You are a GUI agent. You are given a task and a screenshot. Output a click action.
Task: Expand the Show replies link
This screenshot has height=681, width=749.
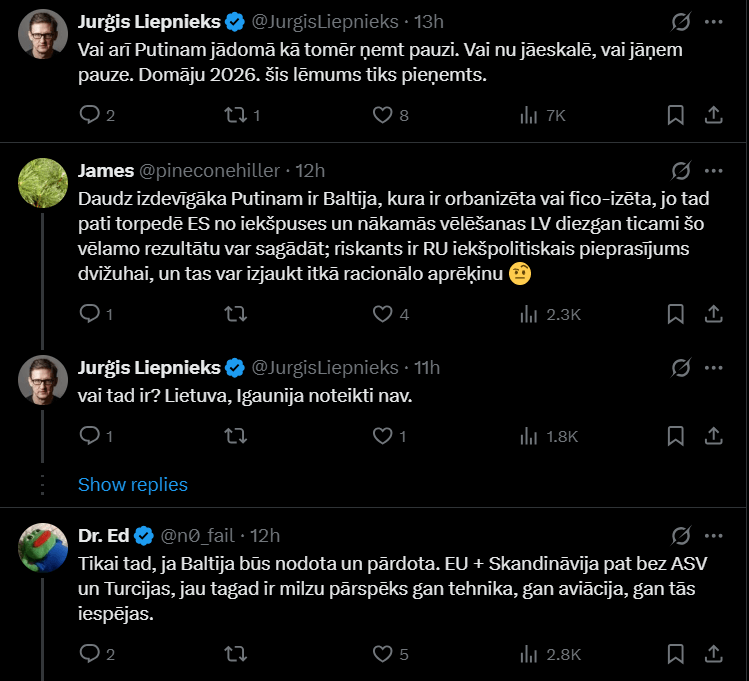tap(133, 484)
